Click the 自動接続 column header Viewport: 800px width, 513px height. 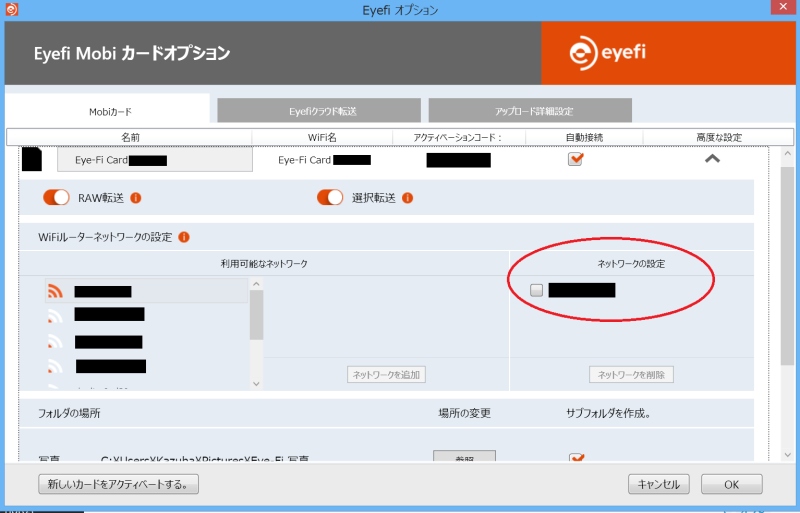point(584,137)
